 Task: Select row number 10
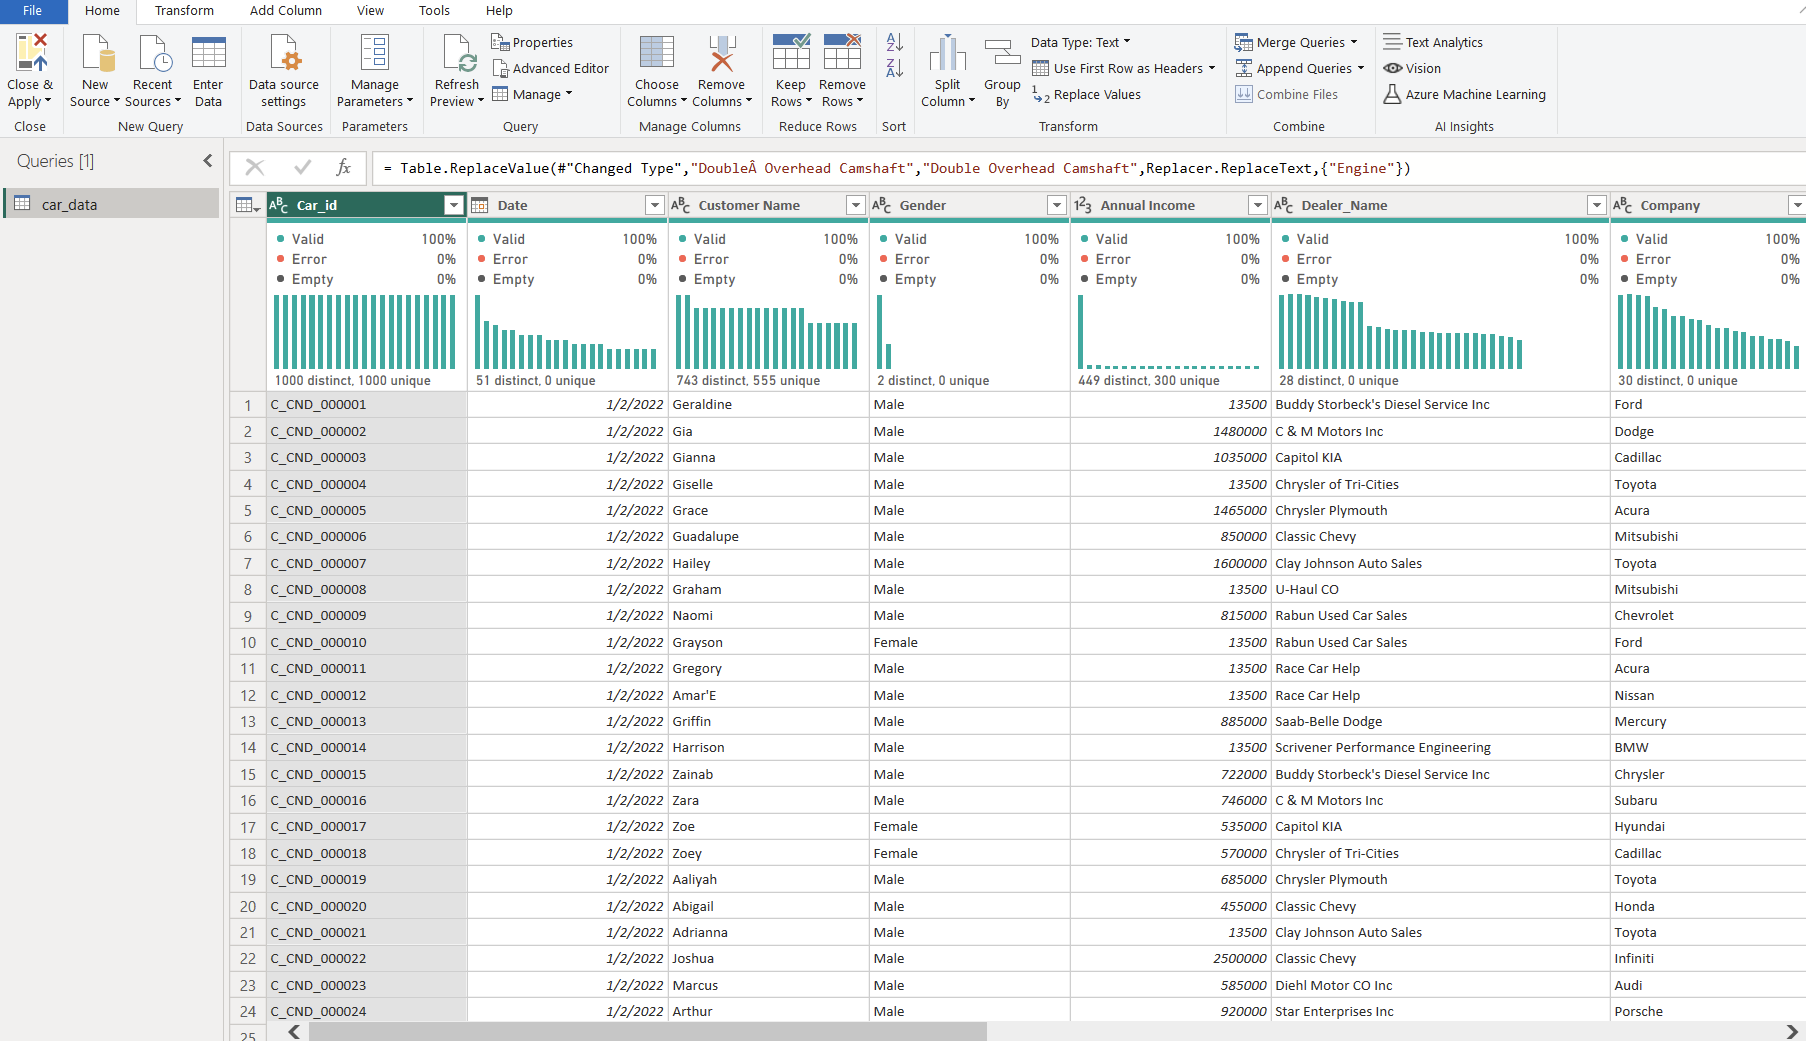(x=248, y=642)
